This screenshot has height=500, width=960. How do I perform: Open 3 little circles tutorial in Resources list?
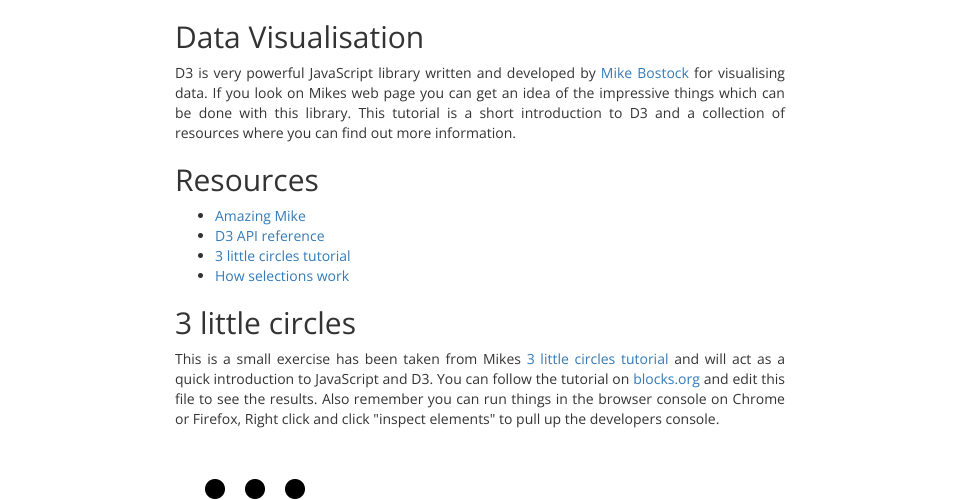(282, 256)
